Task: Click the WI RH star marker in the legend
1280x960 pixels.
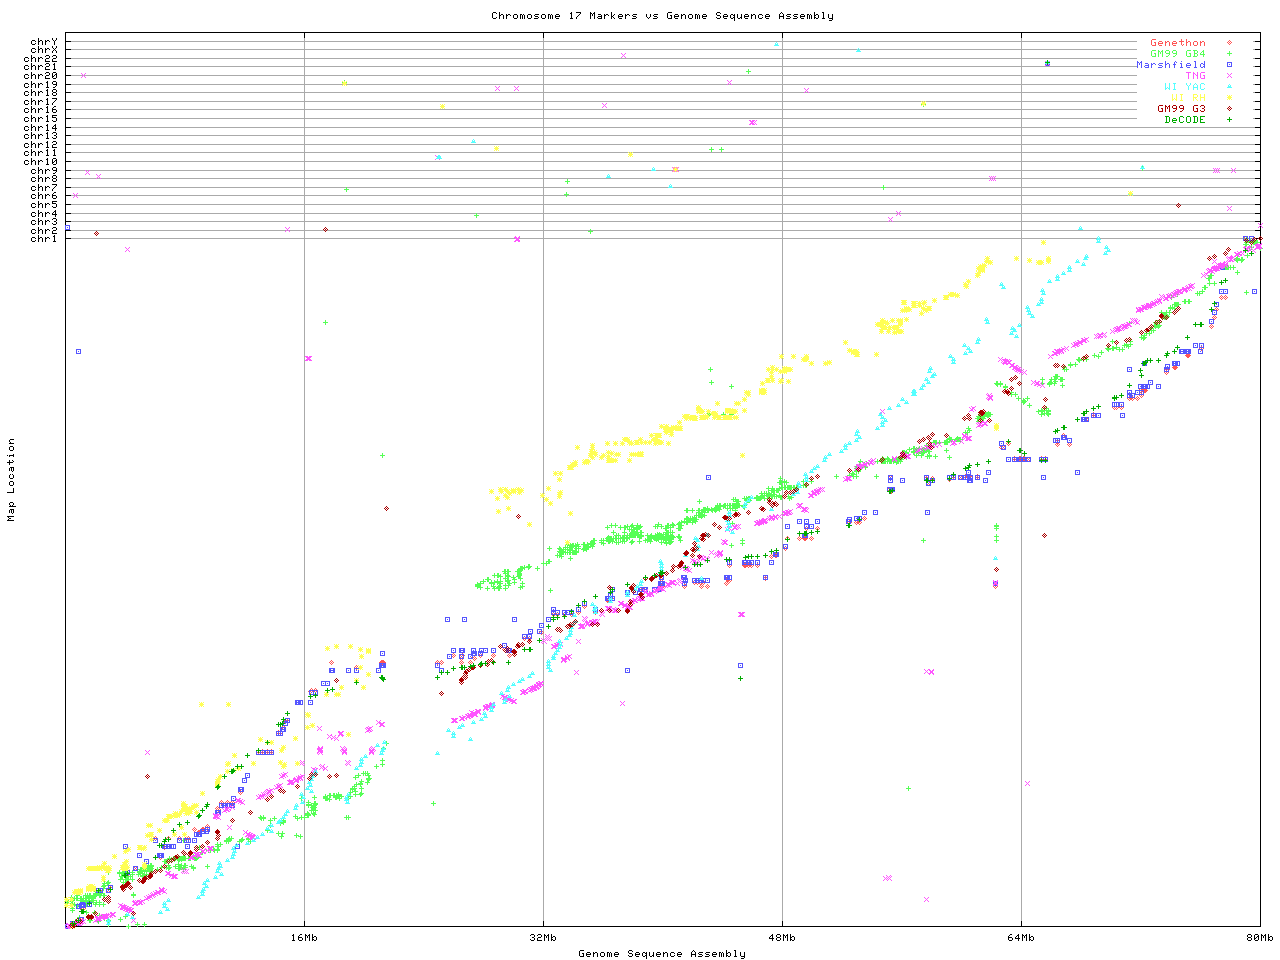Action: point(1229,98)
